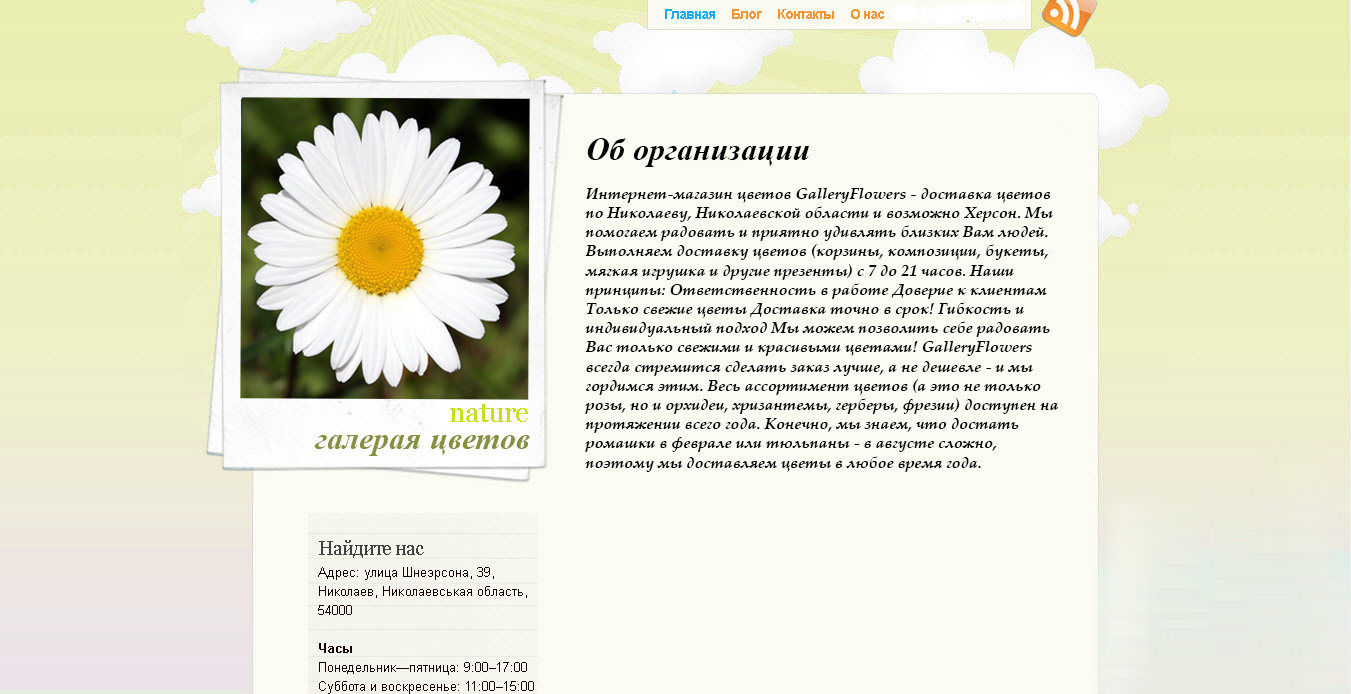
Task: Click the 'Найдите нас' widget heading
Action: coord(371,548)
